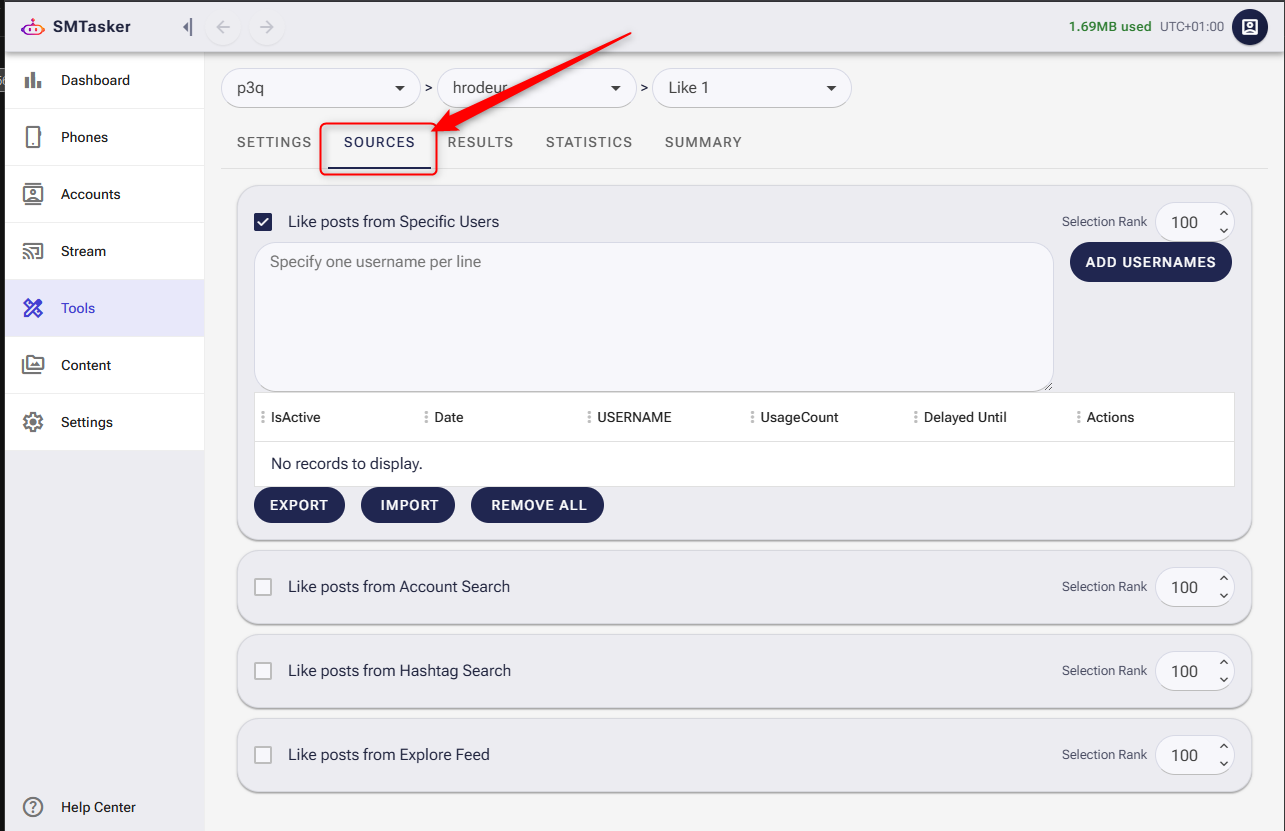This screenshot has height=831, width=1285.
Task: Expand the hrodeur account dropdown
Action: point(537,88)
